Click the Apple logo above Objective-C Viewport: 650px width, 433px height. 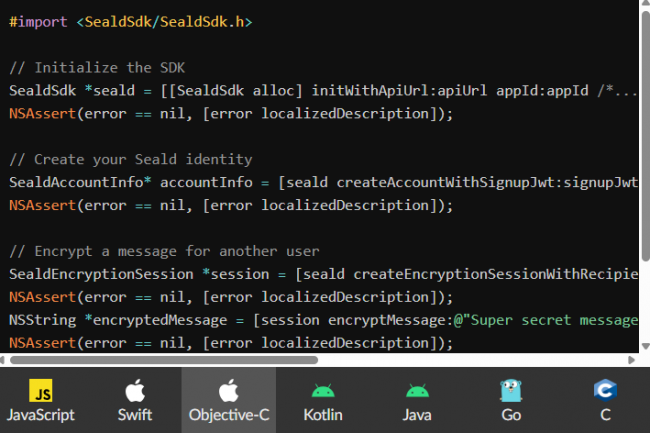[228, 390]
